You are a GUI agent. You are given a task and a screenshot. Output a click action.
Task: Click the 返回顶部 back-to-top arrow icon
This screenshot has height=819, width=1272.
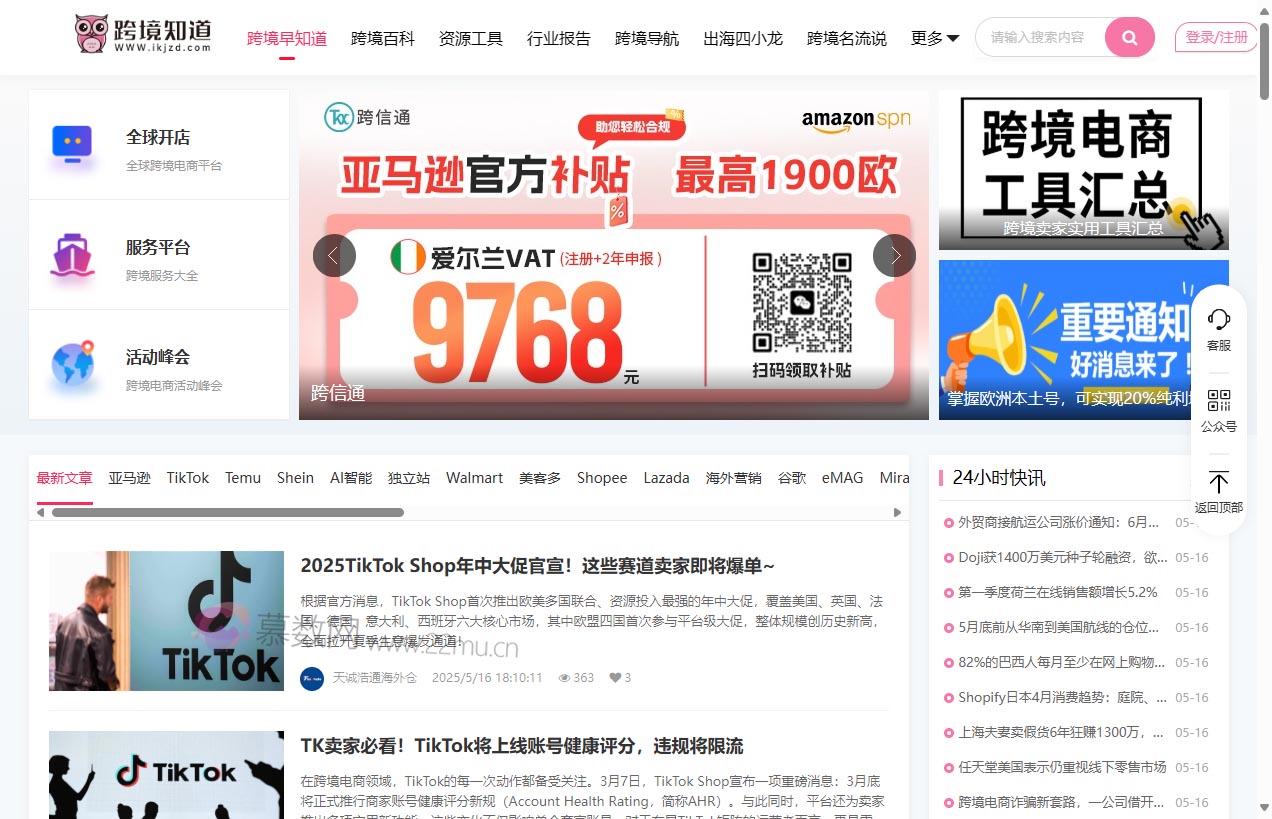(1218, 482)
